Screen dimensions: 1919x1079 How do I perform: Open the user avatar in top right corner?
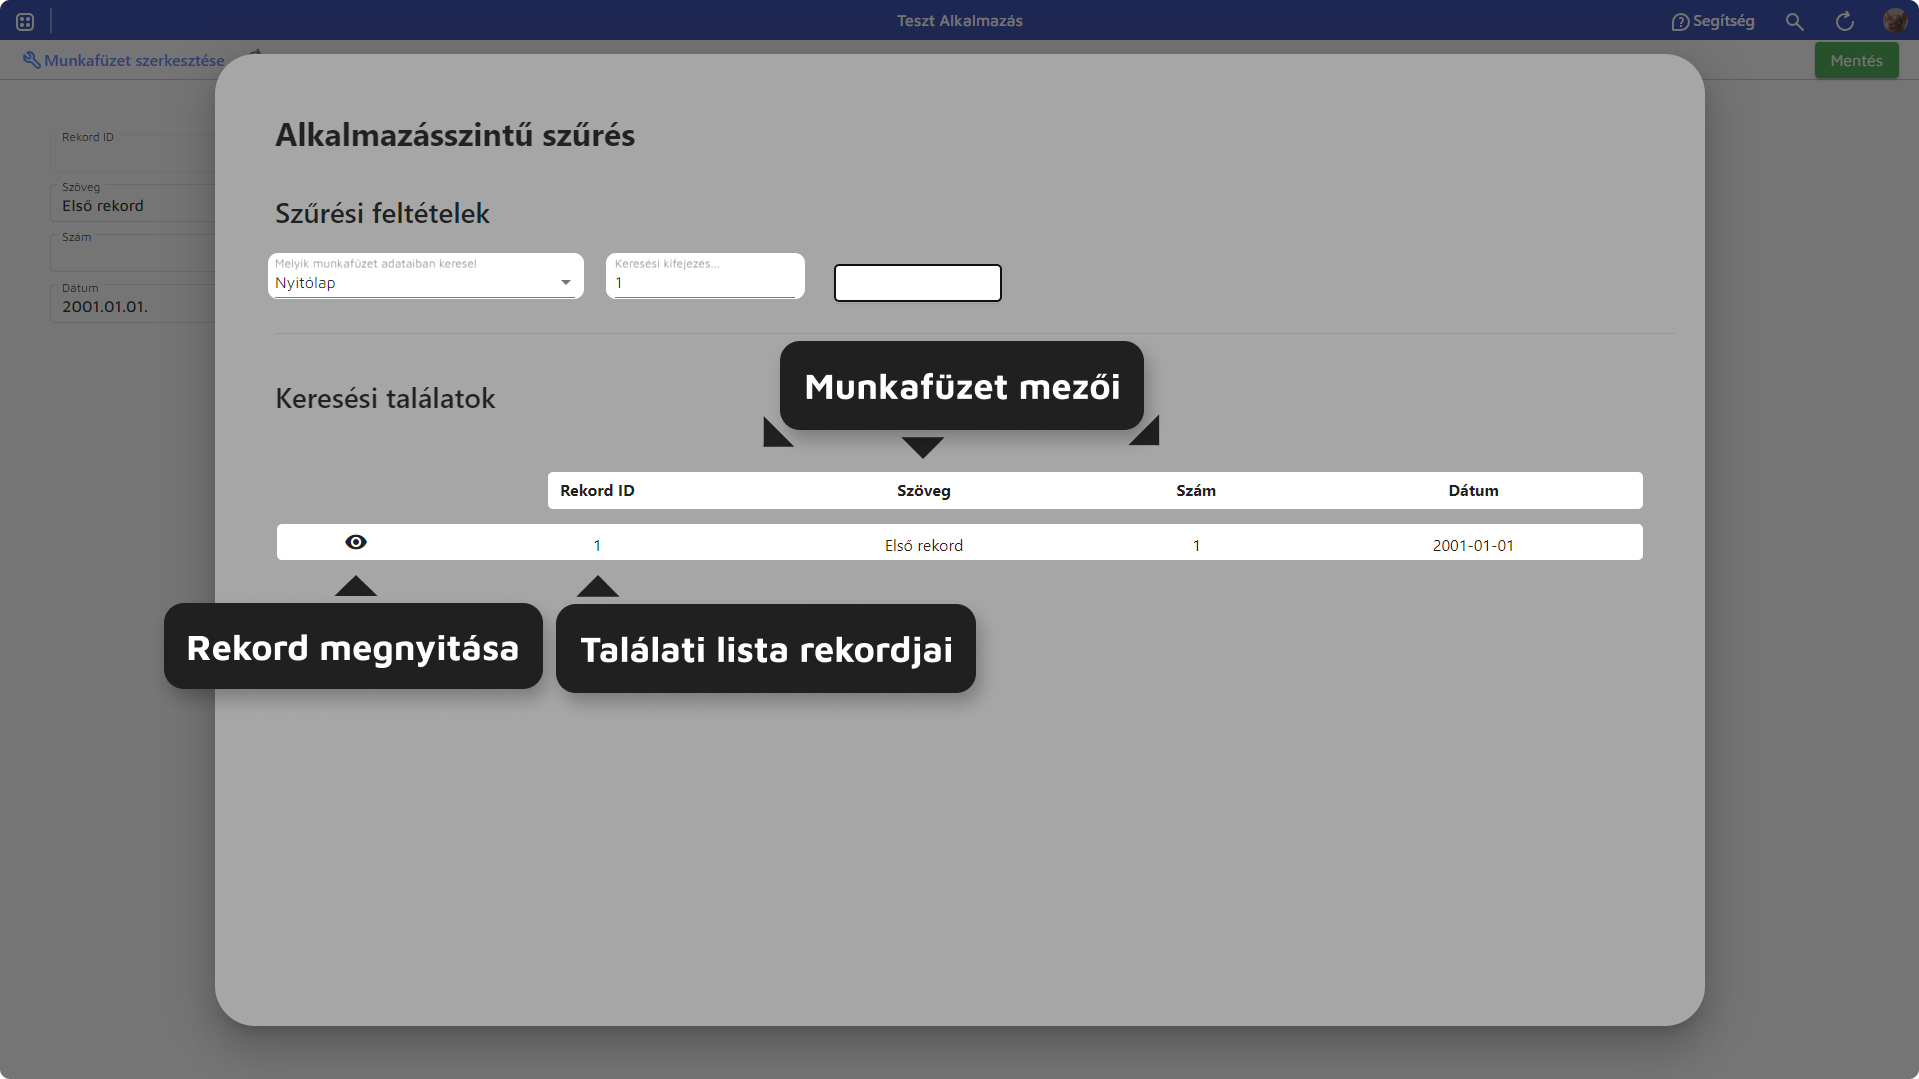(1895, 20)
